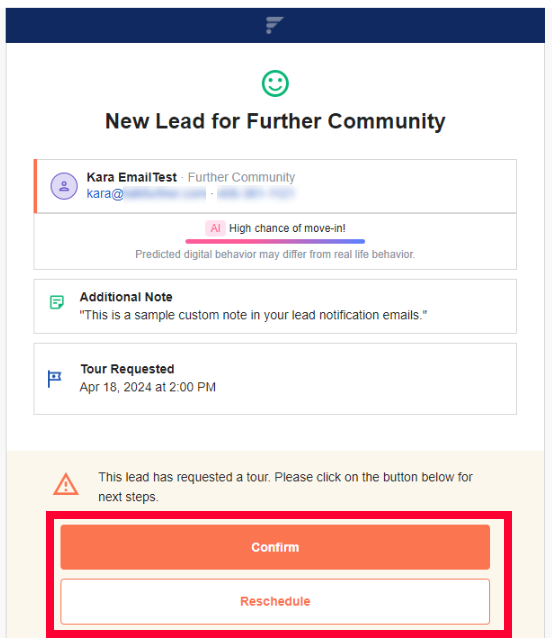Click the pink AI badge
This screenshot has width=552, height=638.
click(215, 228)
